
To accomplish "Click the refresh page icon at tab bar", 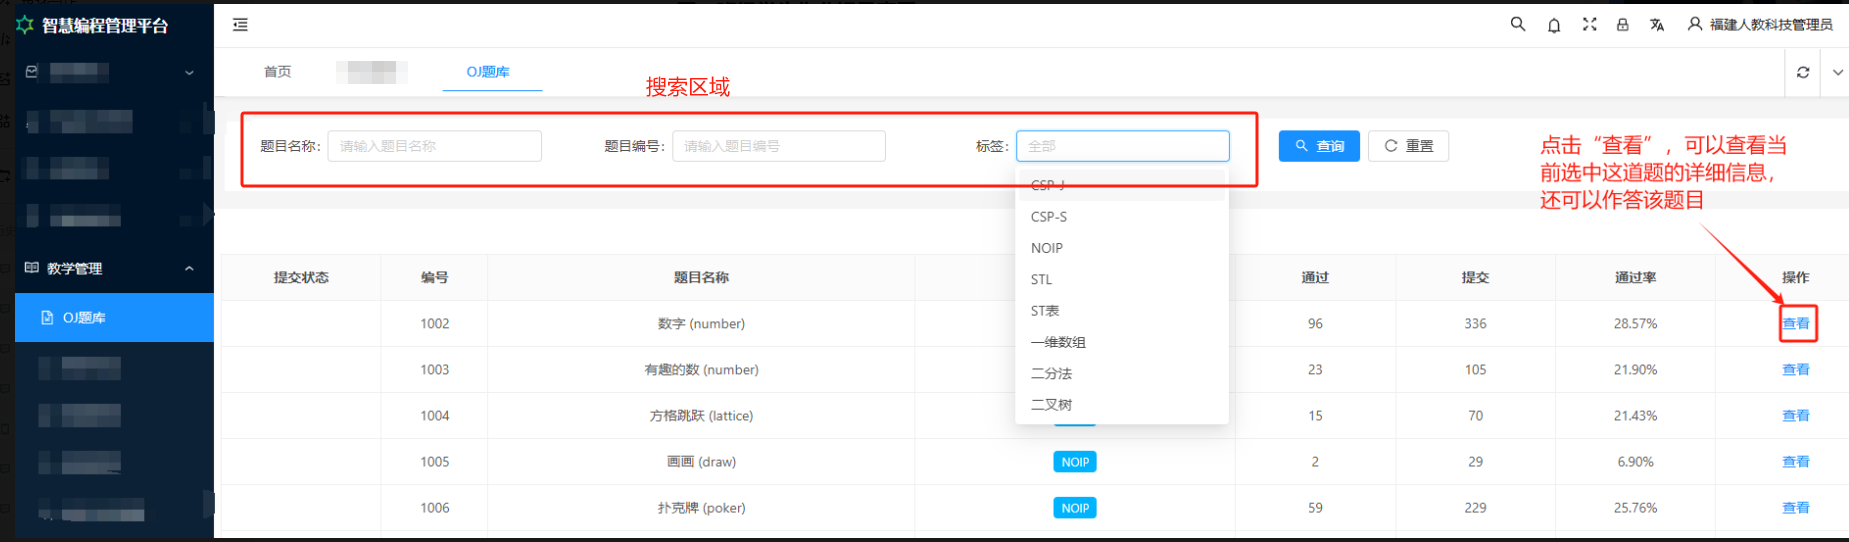I will [x=1802, y=72].
